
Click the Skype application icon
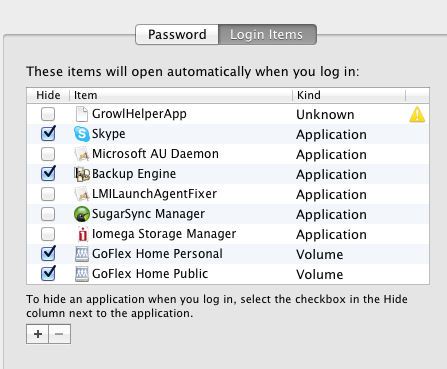[x=82, y=134]
